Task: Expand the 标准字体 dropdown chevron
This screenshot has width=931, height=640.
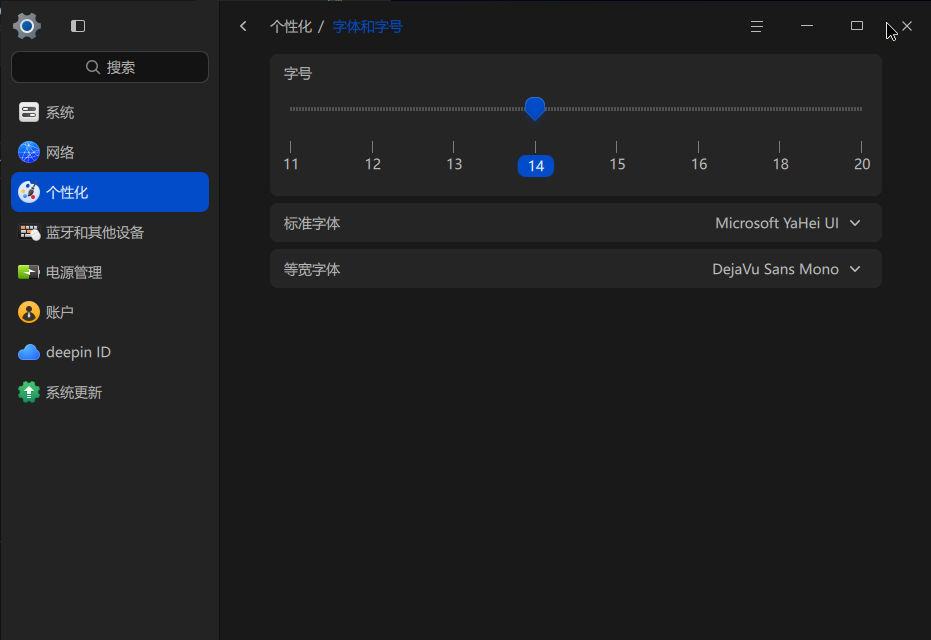Action: [x=855, y=223]
